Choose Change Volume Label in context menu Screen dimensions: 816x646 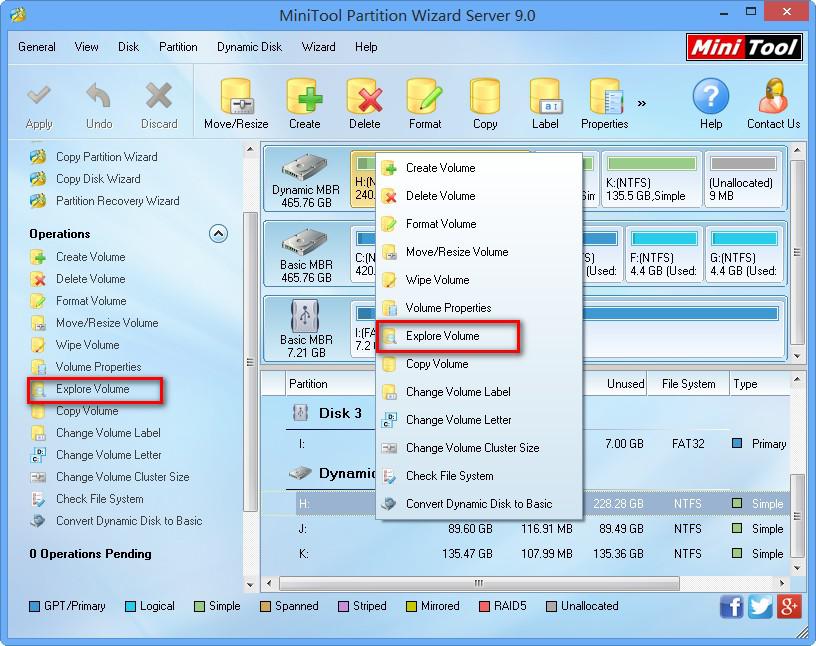479,391
